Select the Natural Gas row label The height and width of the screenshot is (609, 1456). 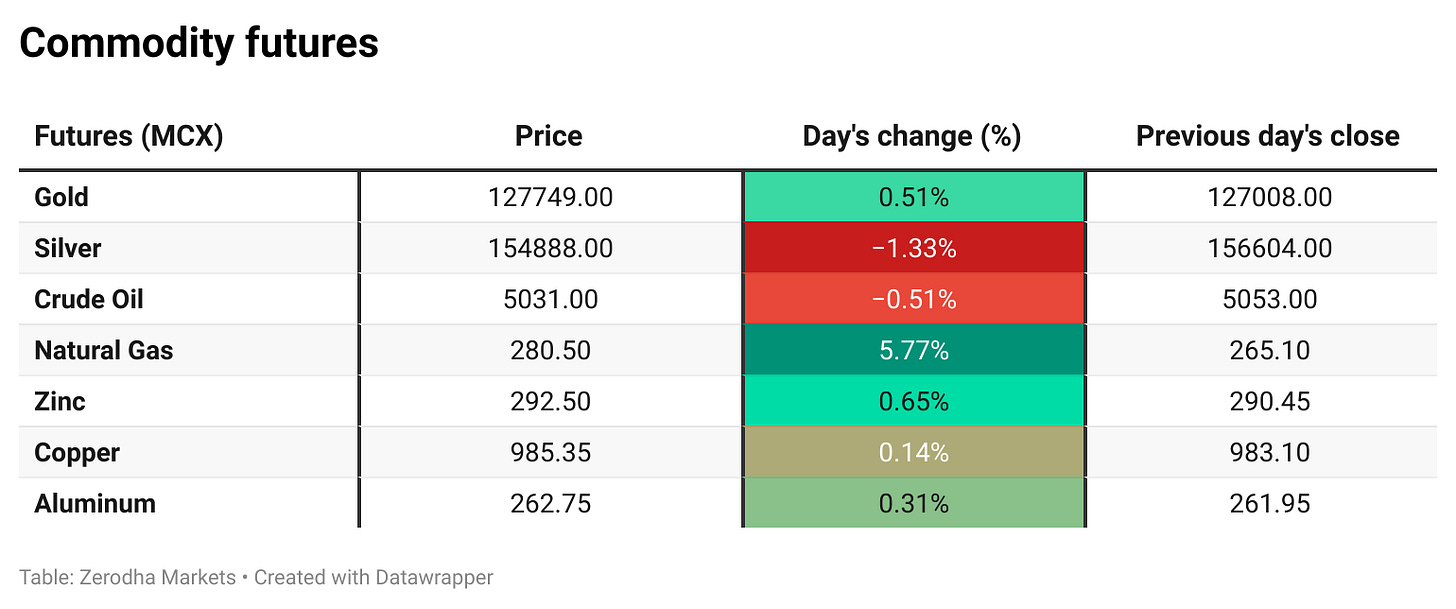click(103, 350)
